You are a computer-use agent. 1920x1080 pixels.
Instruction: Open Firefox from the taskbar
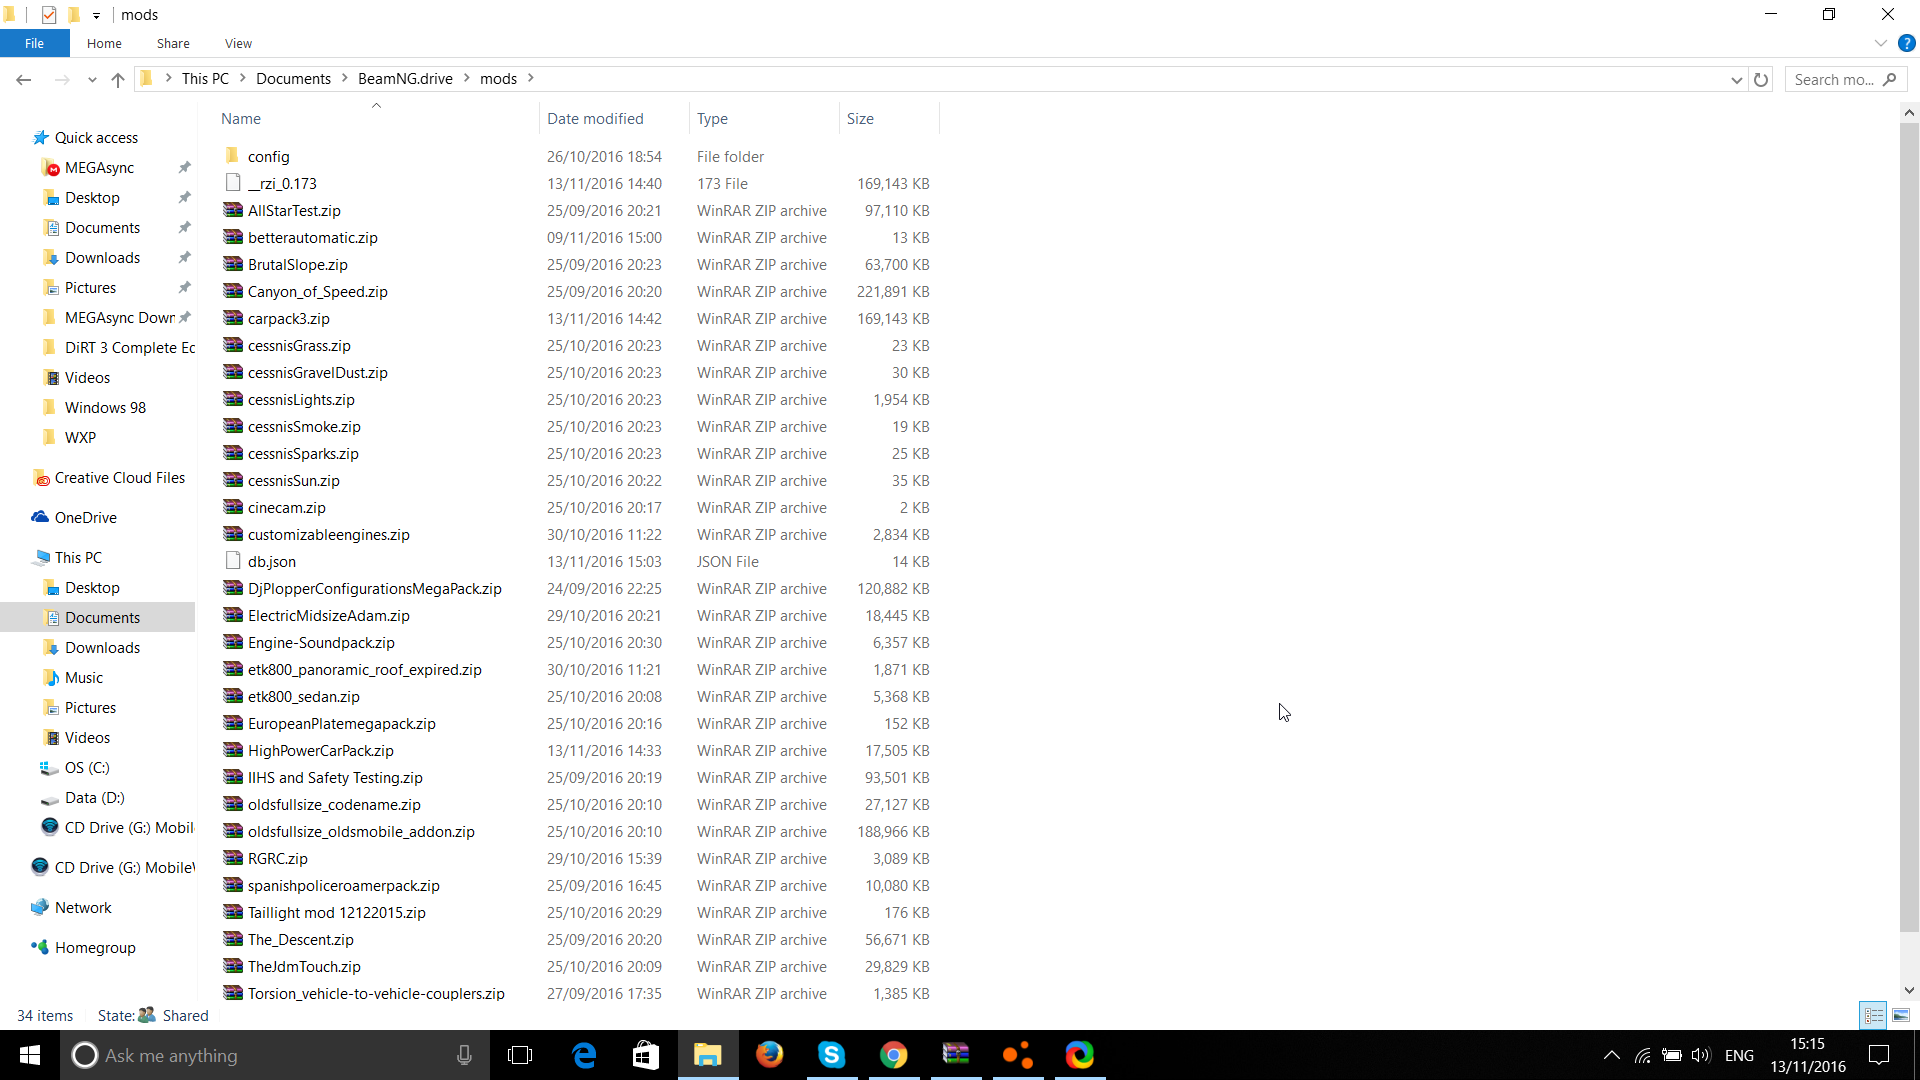(x=769, y=1055)
